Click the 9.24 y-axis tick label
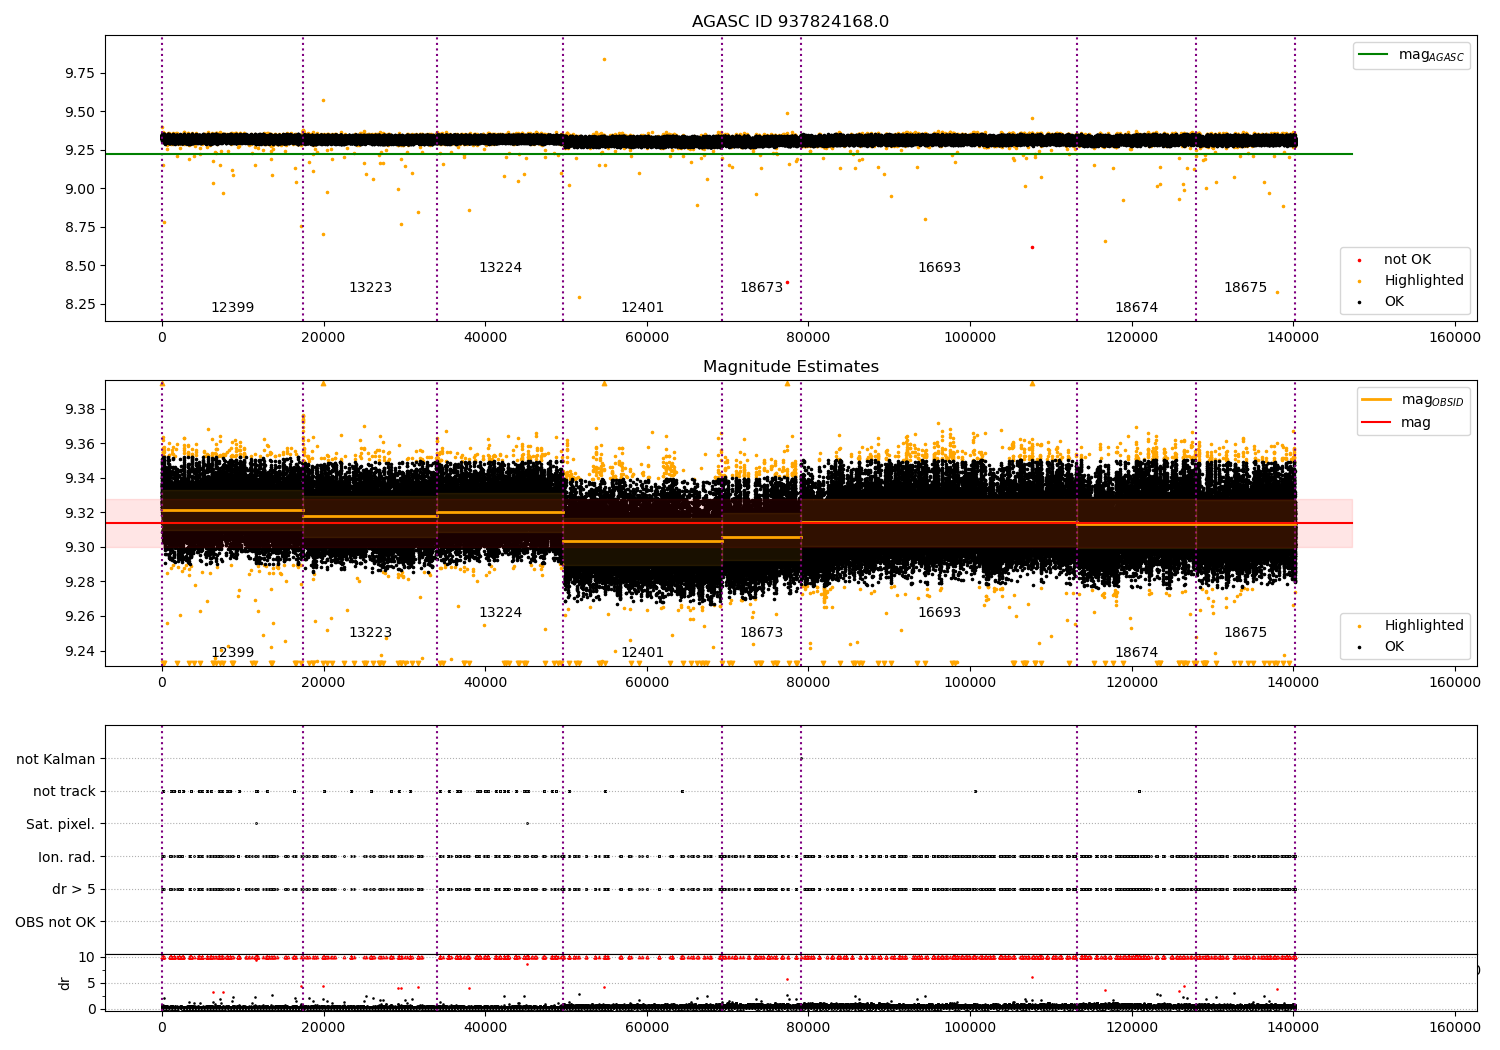 [x=80, y=651]
